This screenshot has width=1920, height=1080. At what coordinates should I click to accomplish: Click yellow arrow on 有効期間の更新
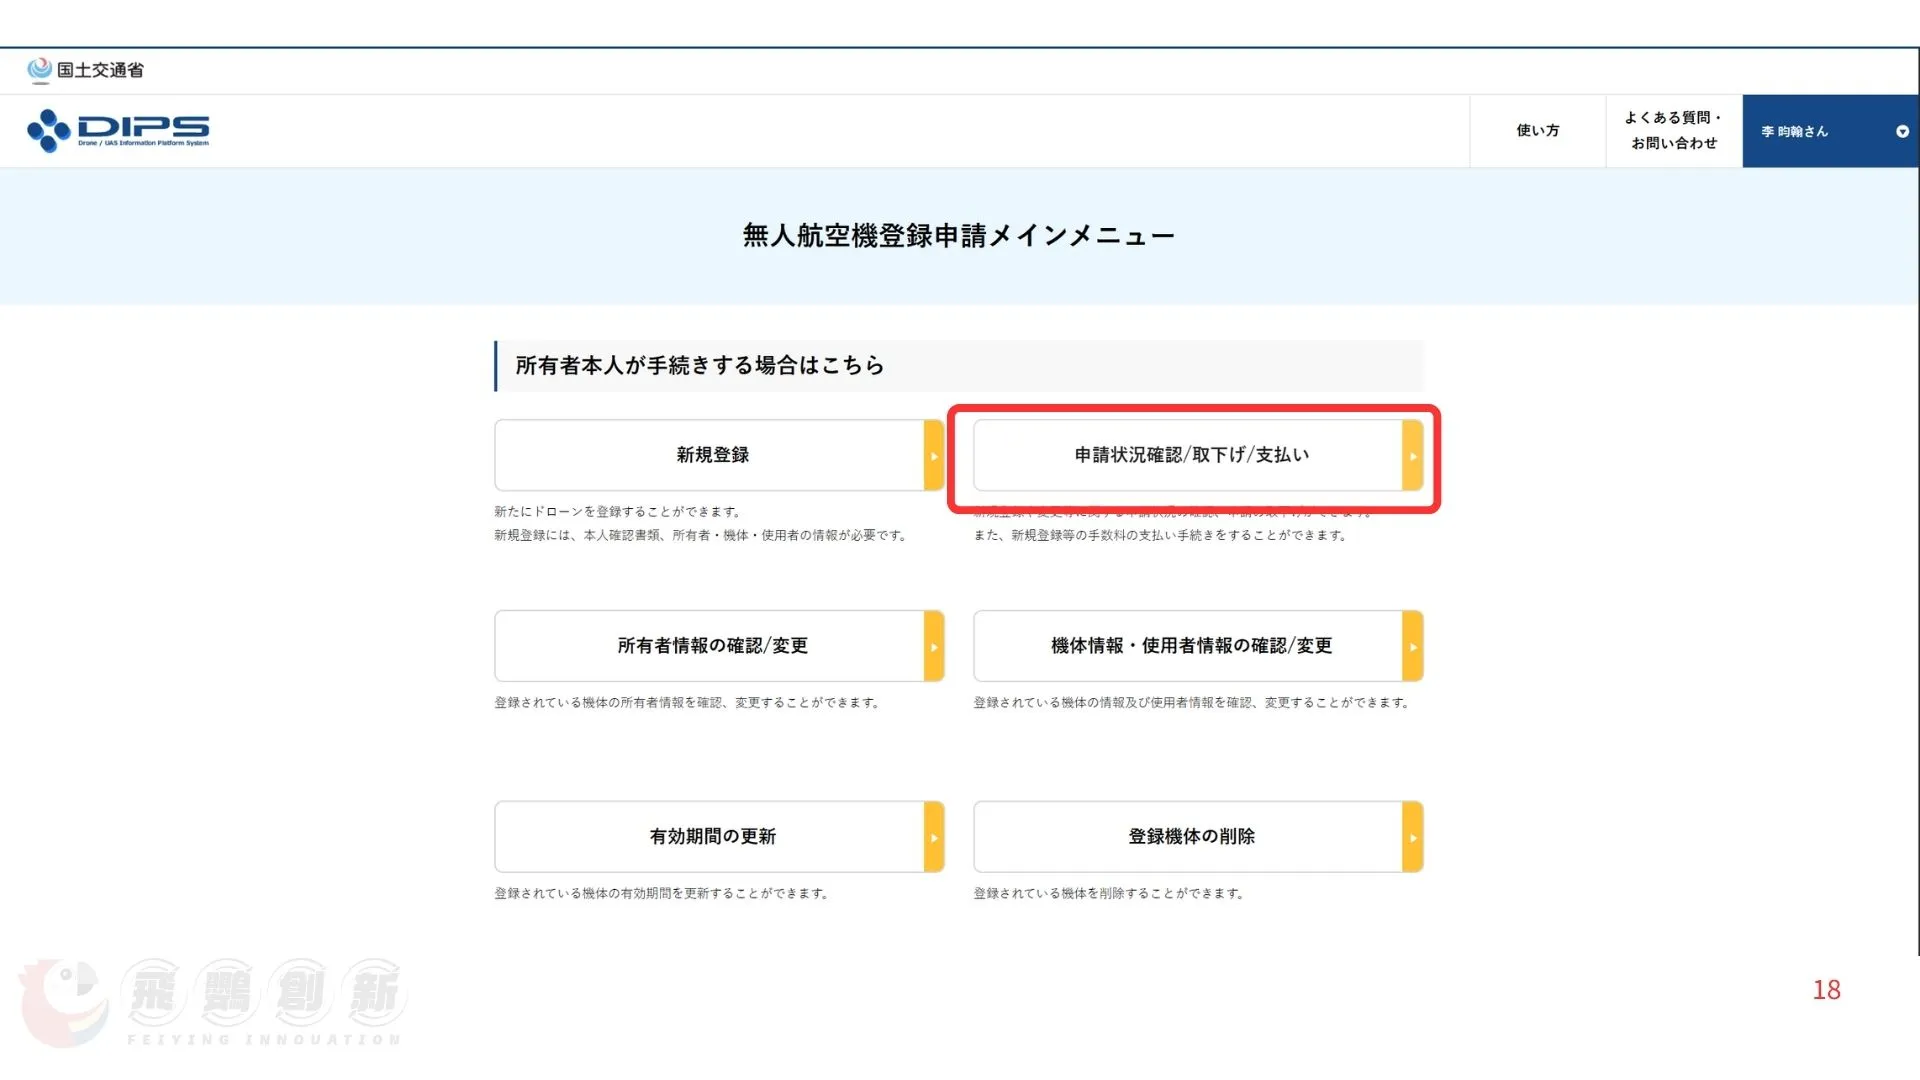tap(933, 838)
